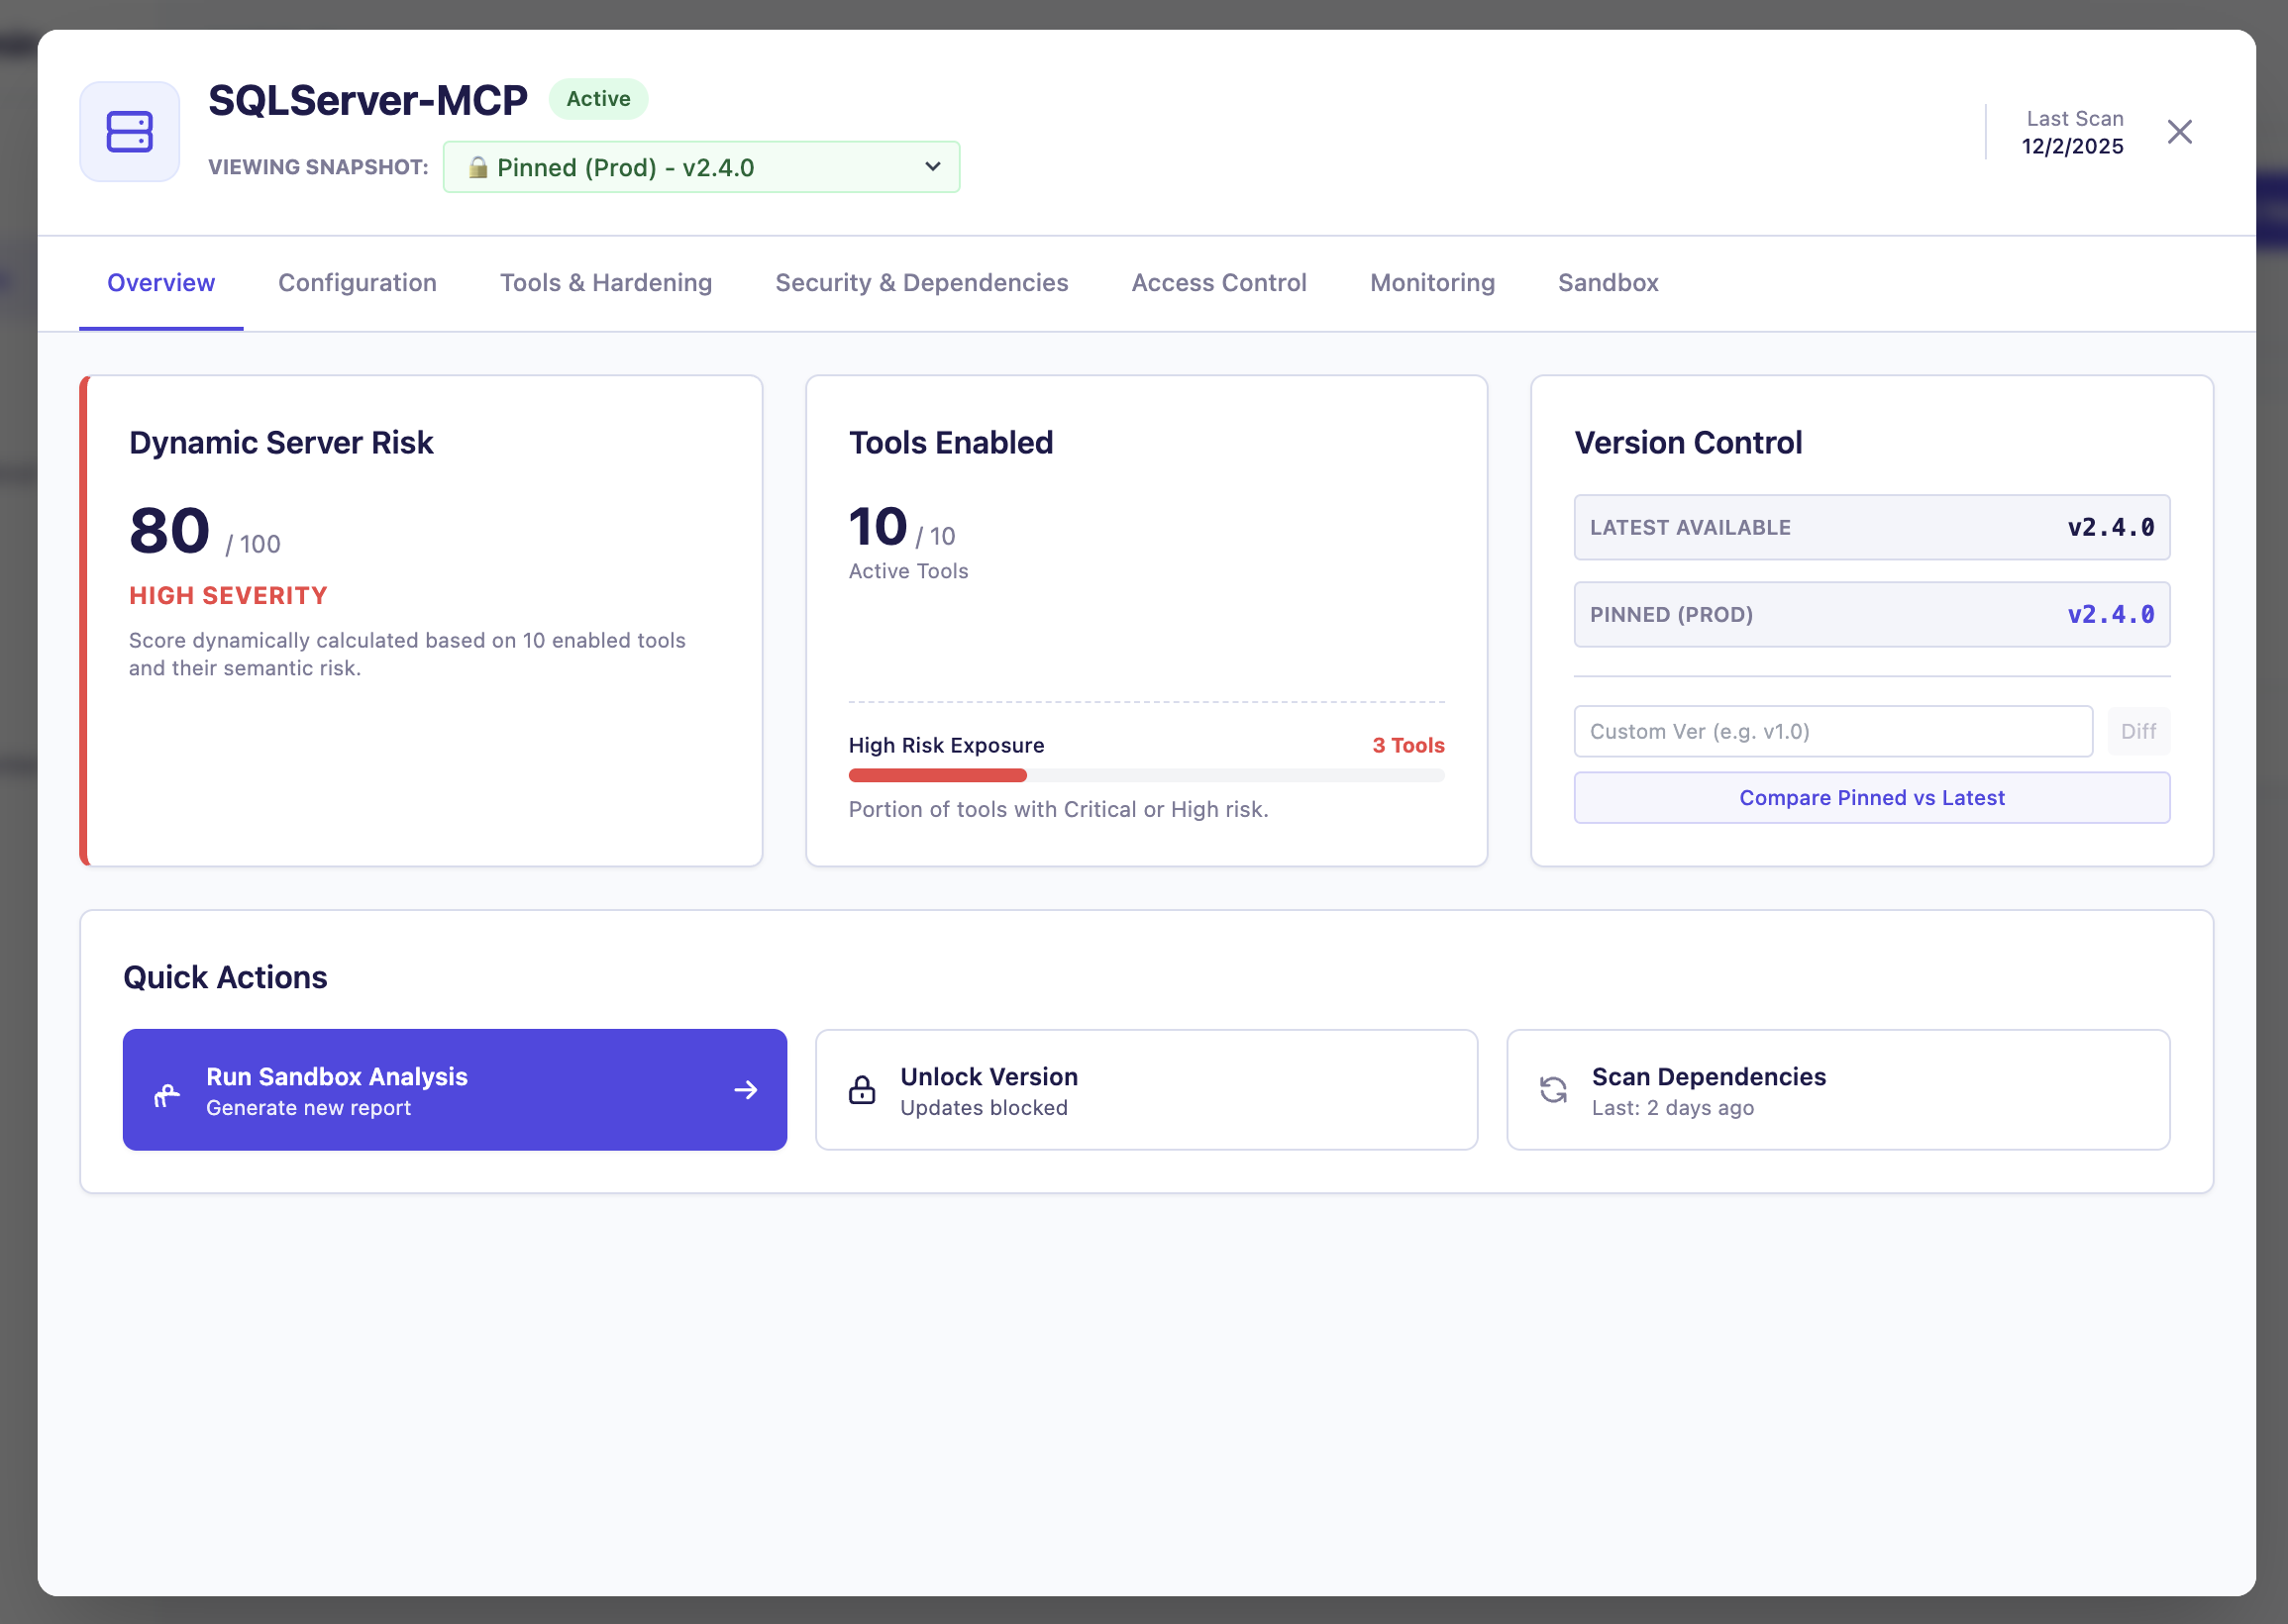Click the sandbox icon in Run Sandbox Analysis
Viewport: 2288px width, 1624px height.
tap(167, 1094)
